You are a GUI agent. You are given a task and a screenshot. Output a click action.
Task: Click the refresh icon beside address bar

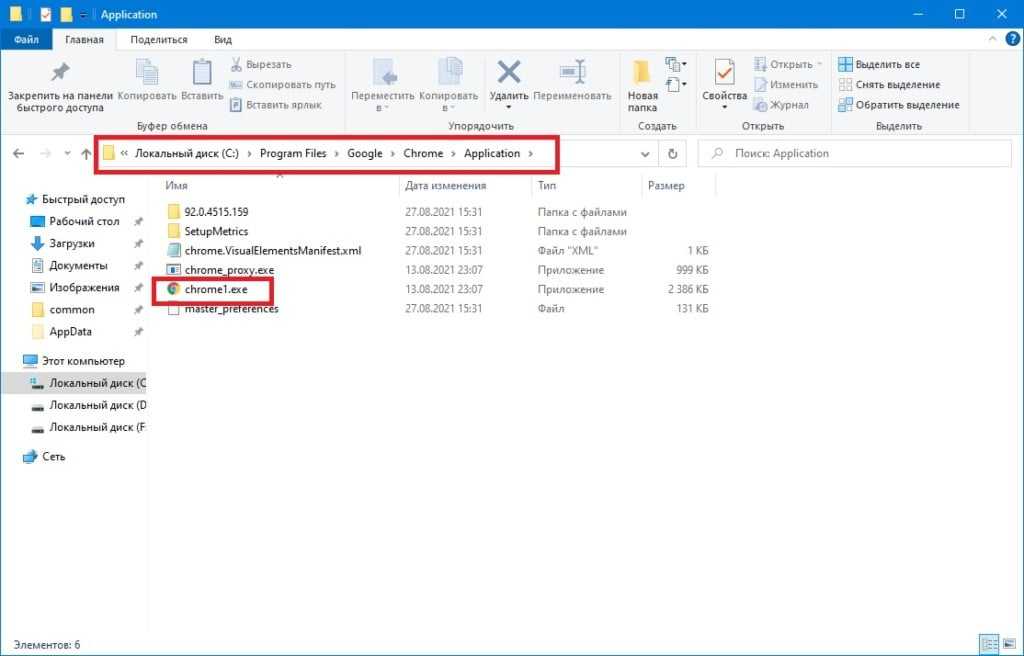click(673, 154)
